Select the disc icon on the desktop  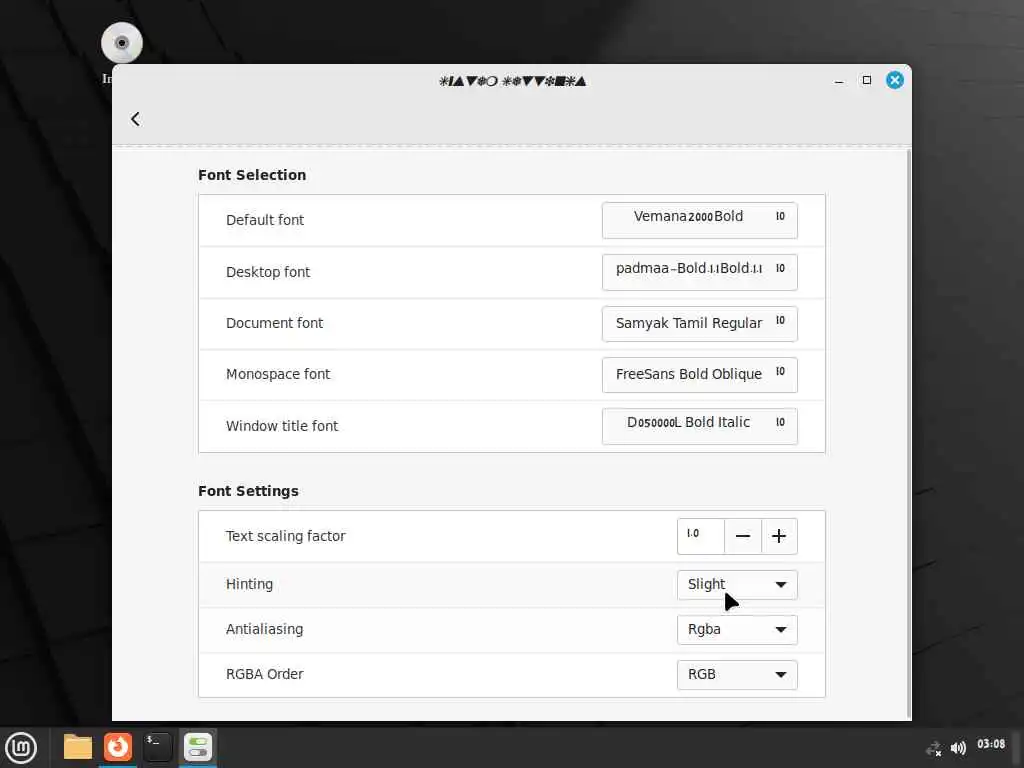121,43
